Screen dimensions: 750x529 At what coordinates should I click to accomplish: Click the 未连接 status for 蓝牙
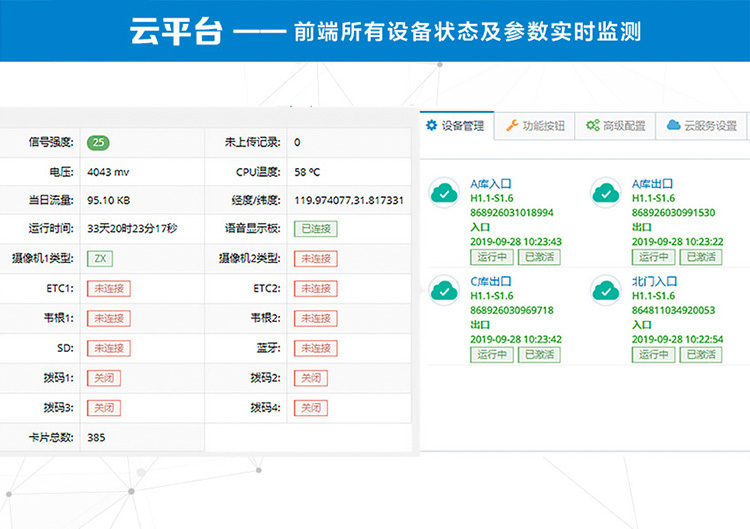coord(314,348)
